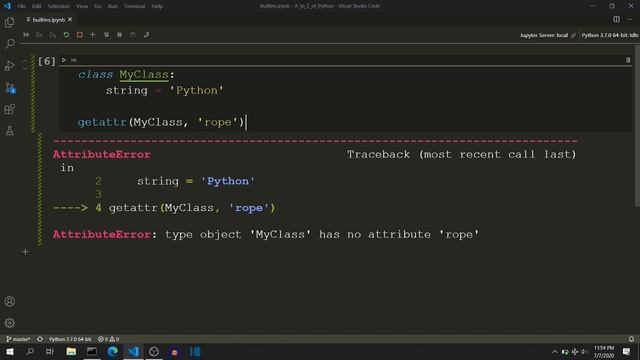Open Task View on taskbar

(x=50, y=352)
